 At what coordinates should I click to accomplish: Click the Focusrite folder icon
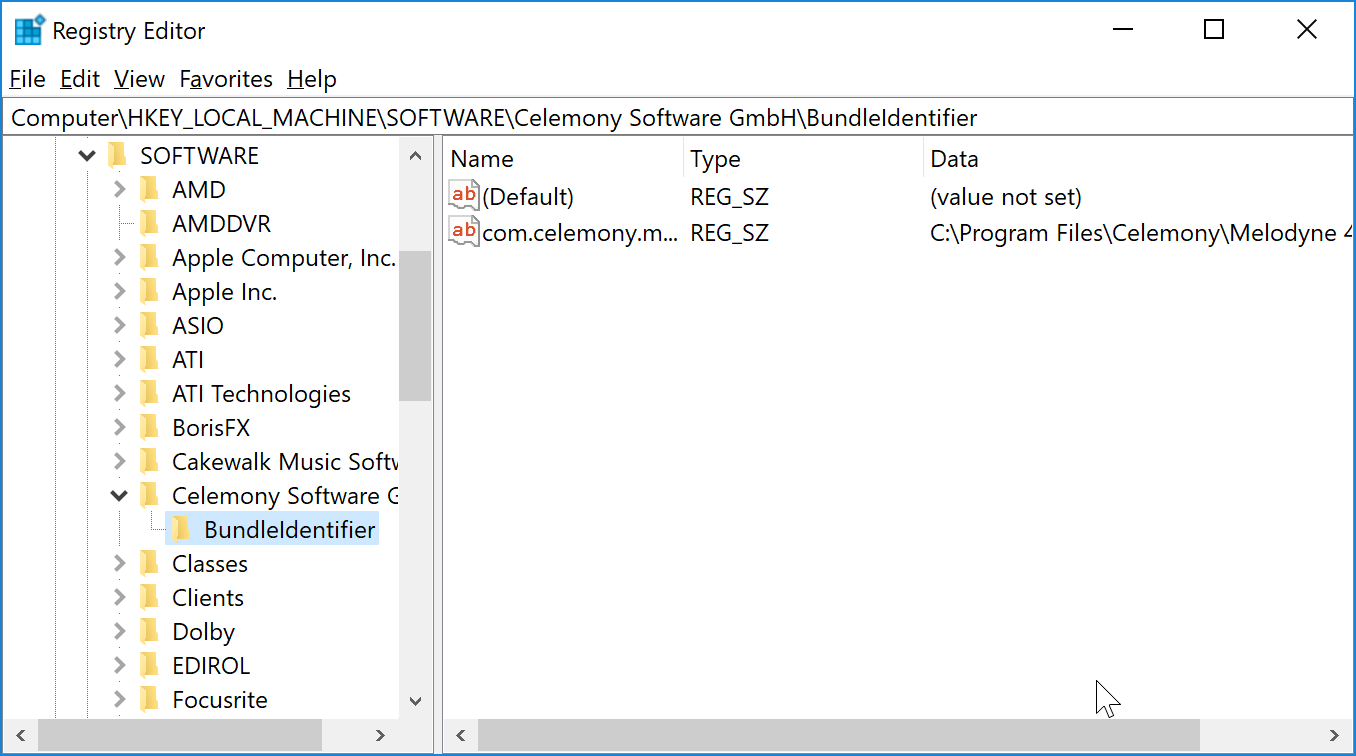coord(149,700)
